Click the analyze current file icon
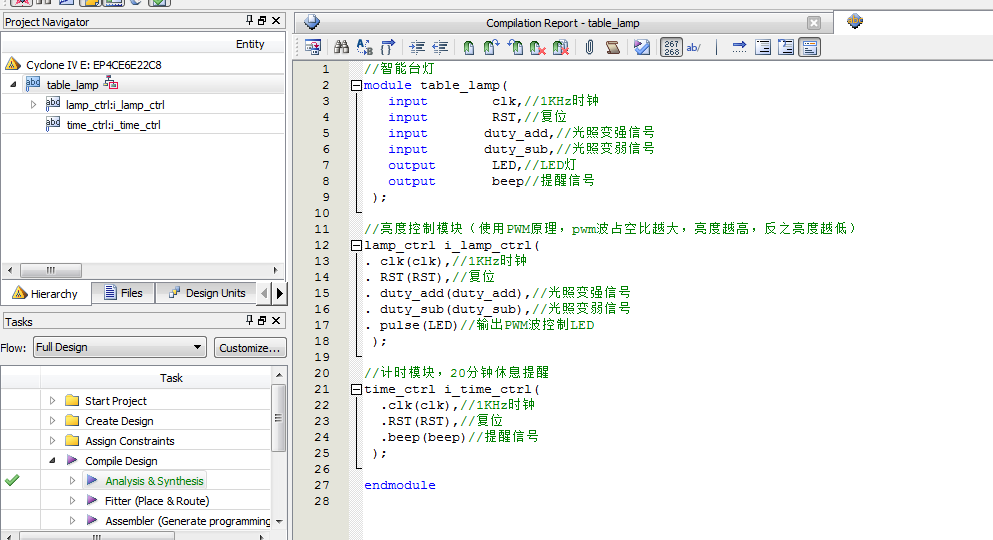 point(642,47)
